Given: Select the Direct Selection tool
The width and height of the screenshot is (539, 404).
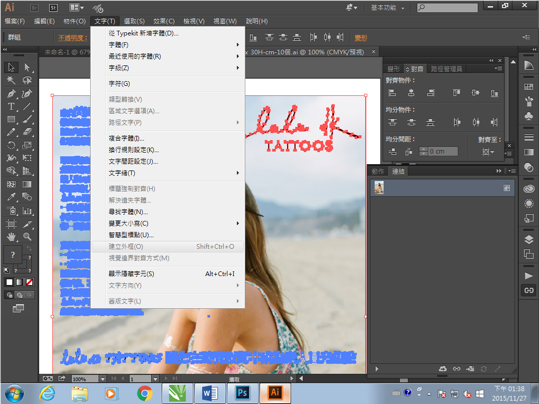Looking at the screenshot, I should coord(27,67).
